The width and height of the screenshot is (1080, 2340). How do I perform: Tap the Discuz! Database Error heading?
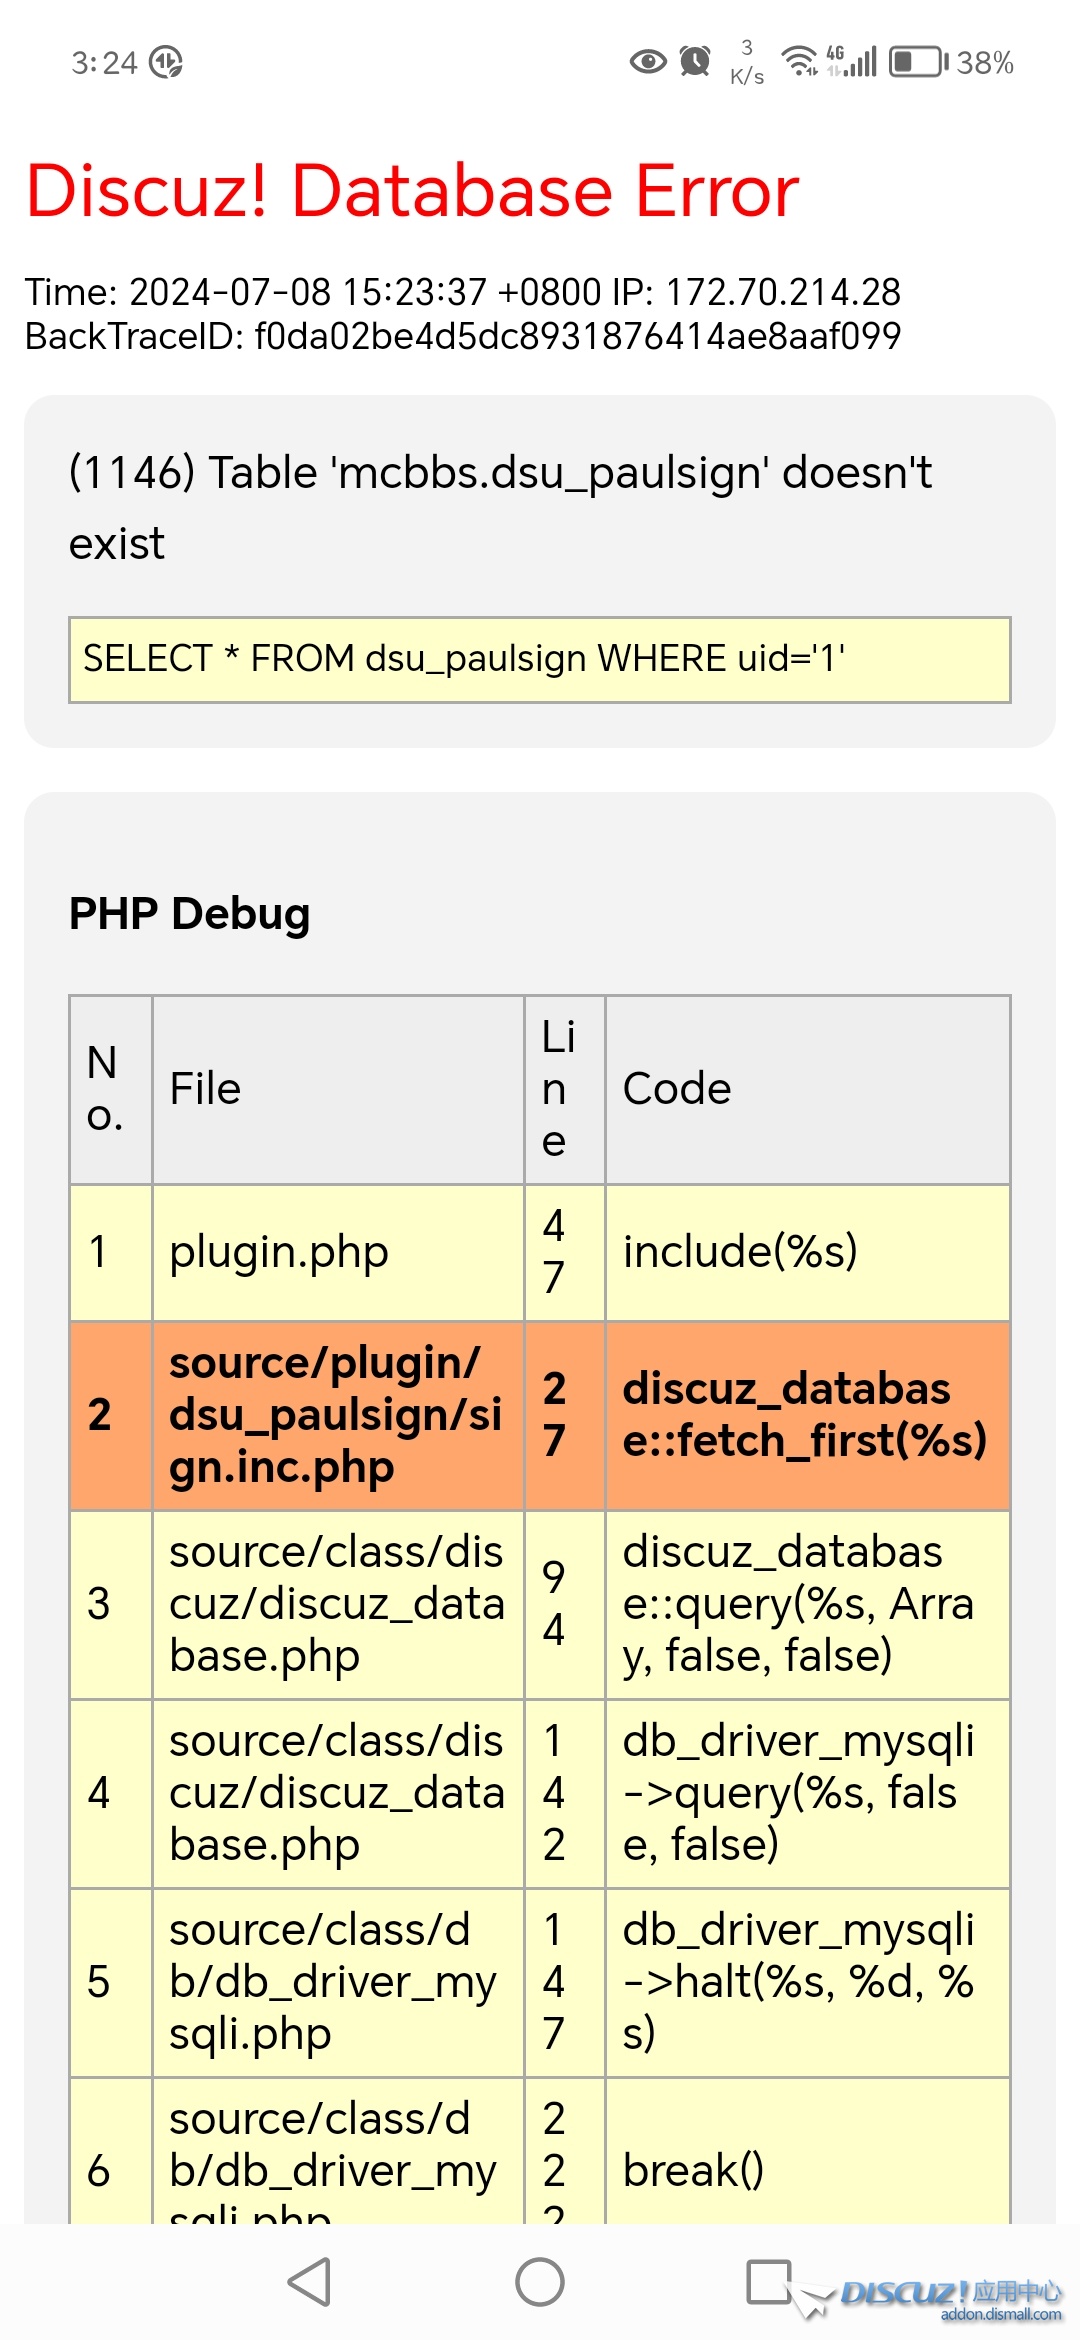[412, 190]
